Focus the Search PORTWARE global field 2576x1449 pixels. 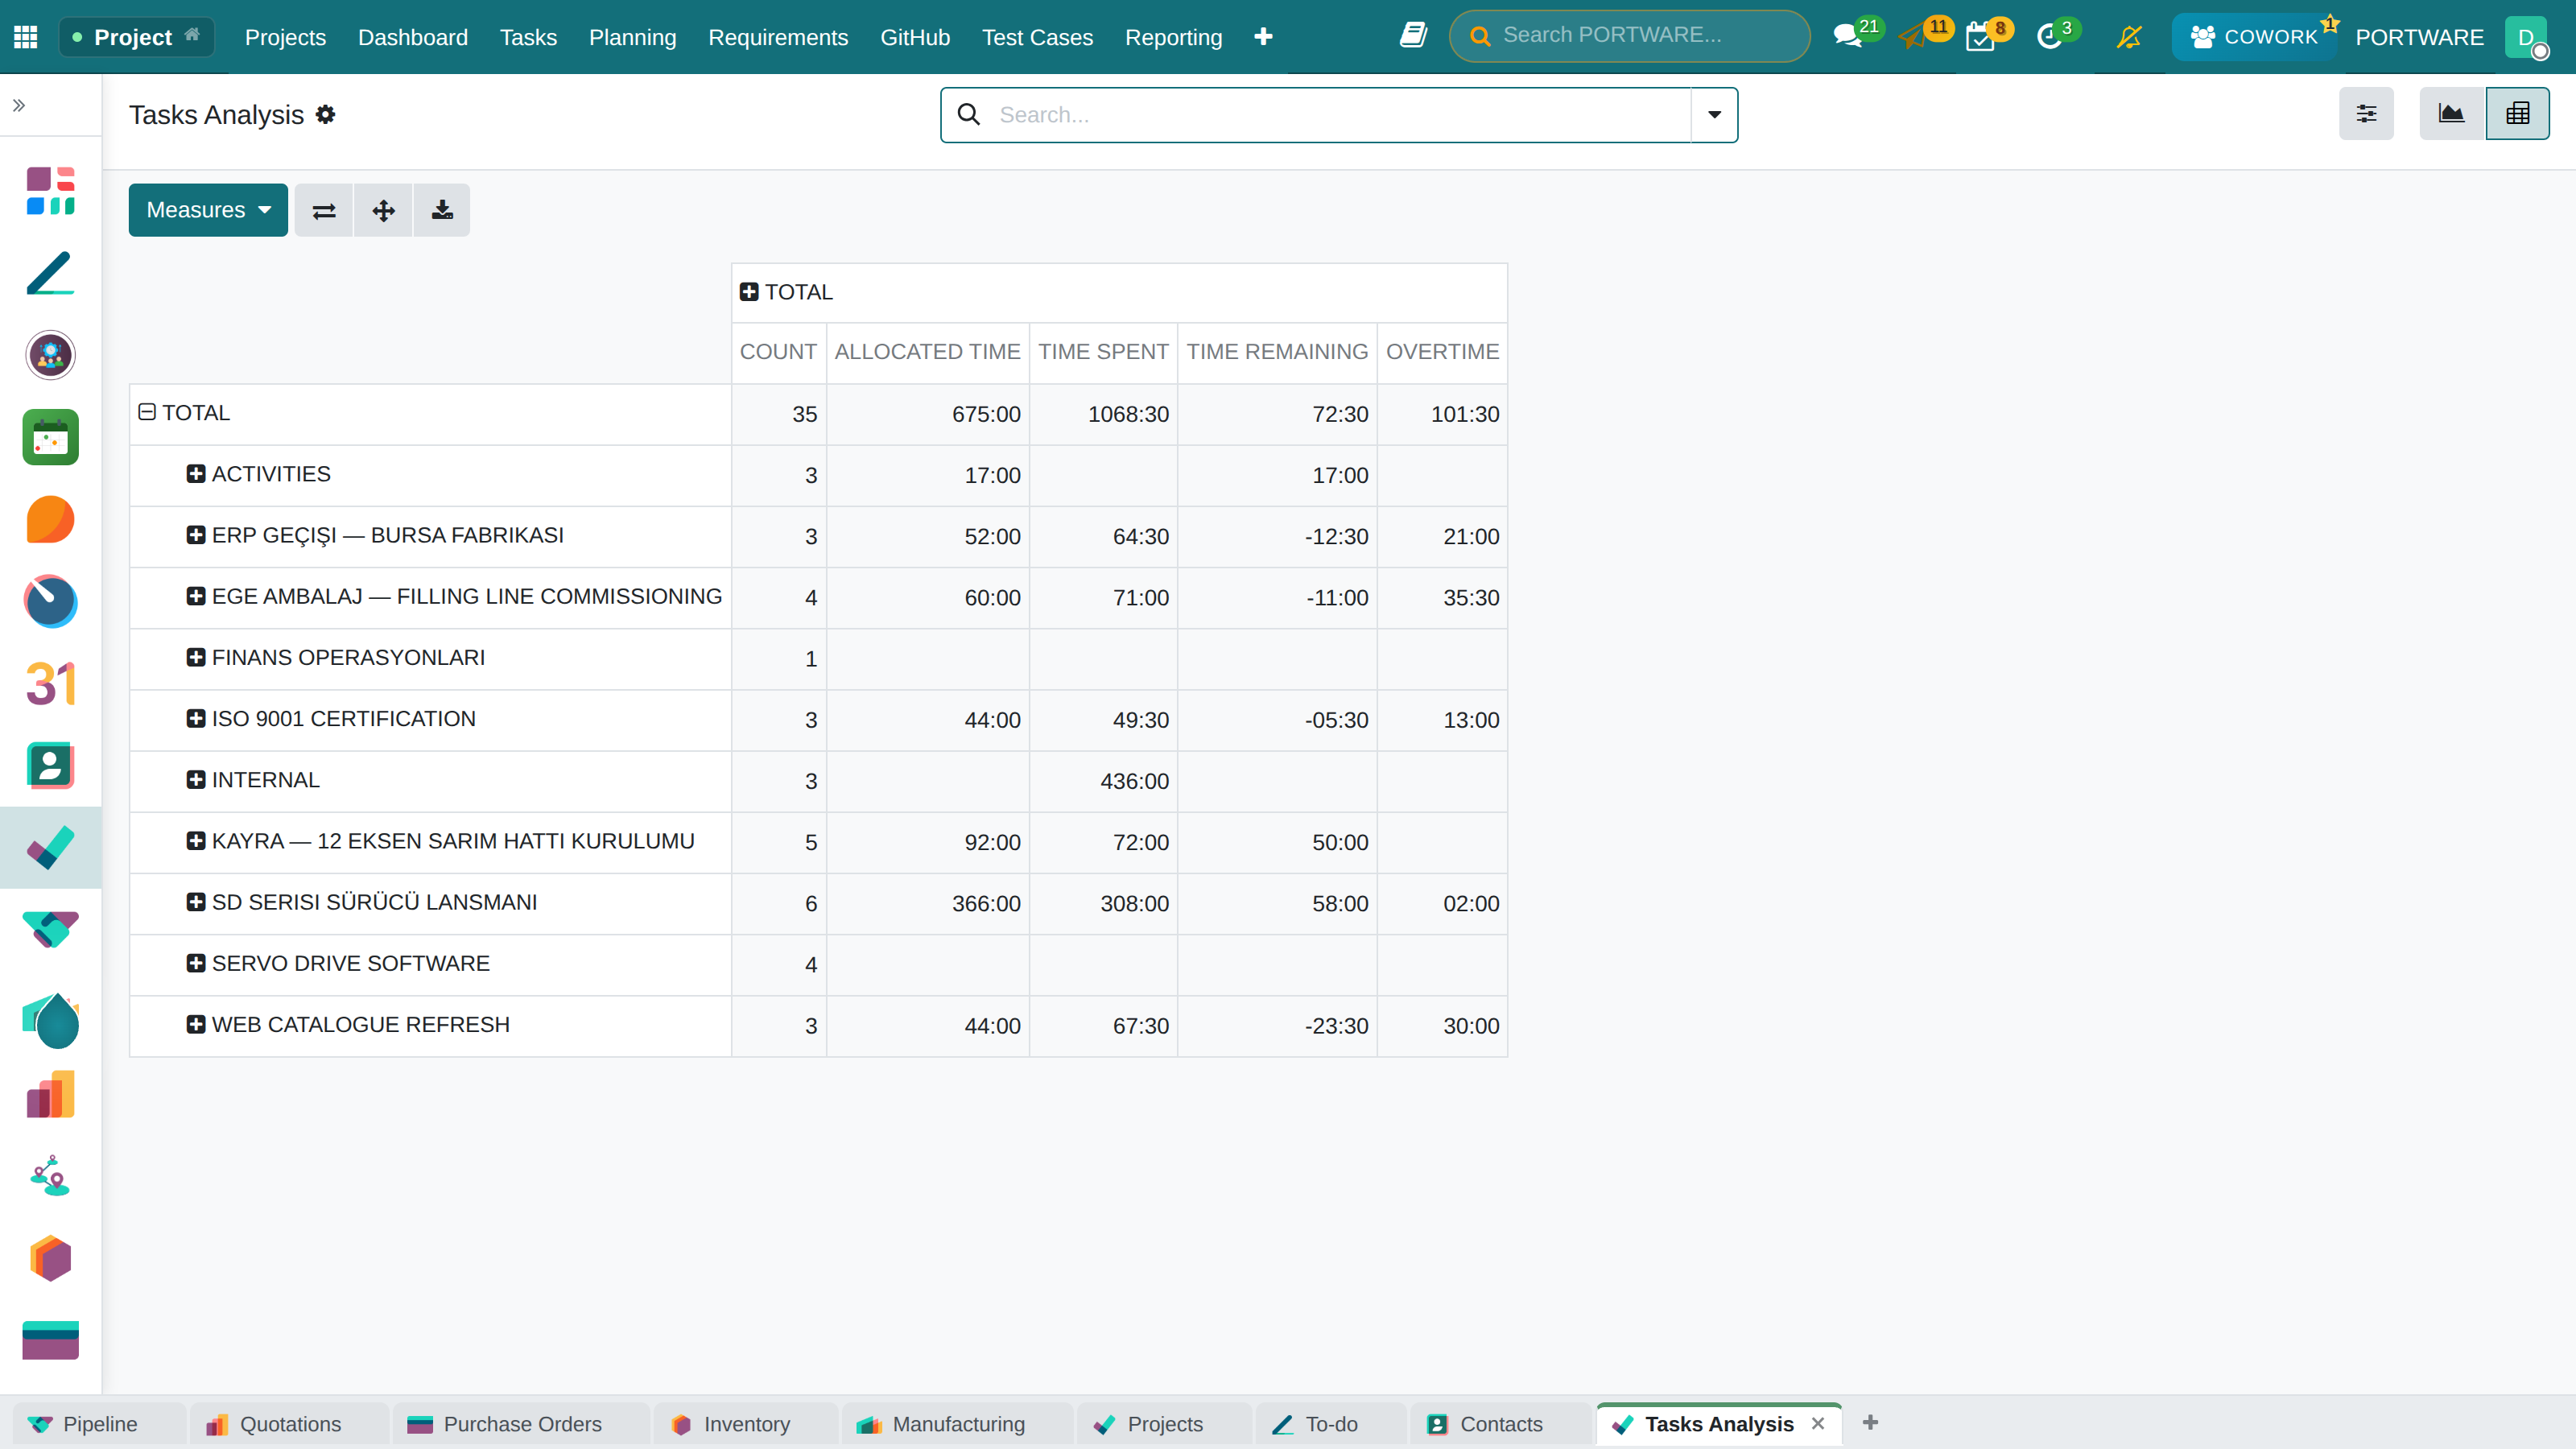point(1630,36)
